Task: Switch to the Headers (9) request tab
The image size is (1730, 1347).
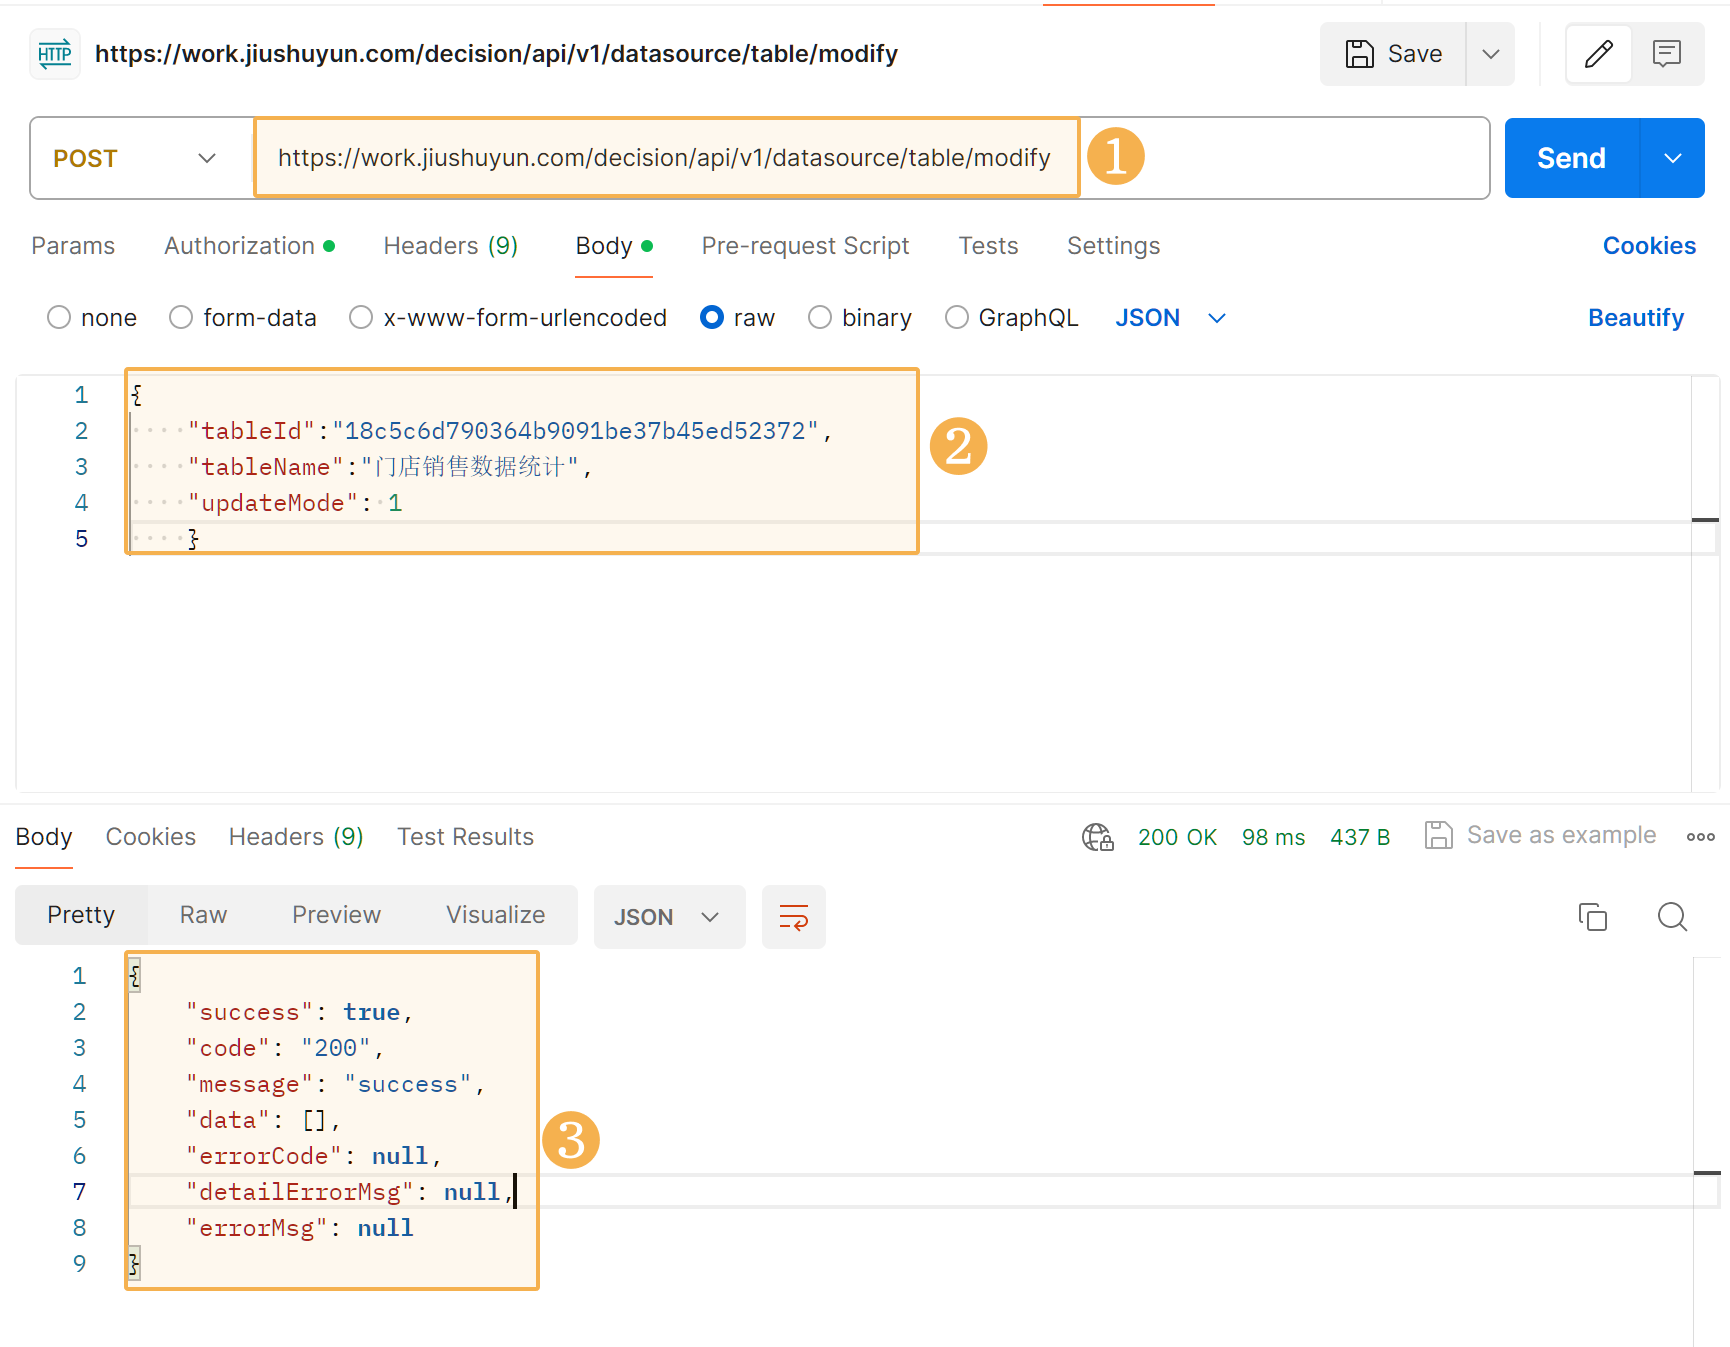Action: 450,246
